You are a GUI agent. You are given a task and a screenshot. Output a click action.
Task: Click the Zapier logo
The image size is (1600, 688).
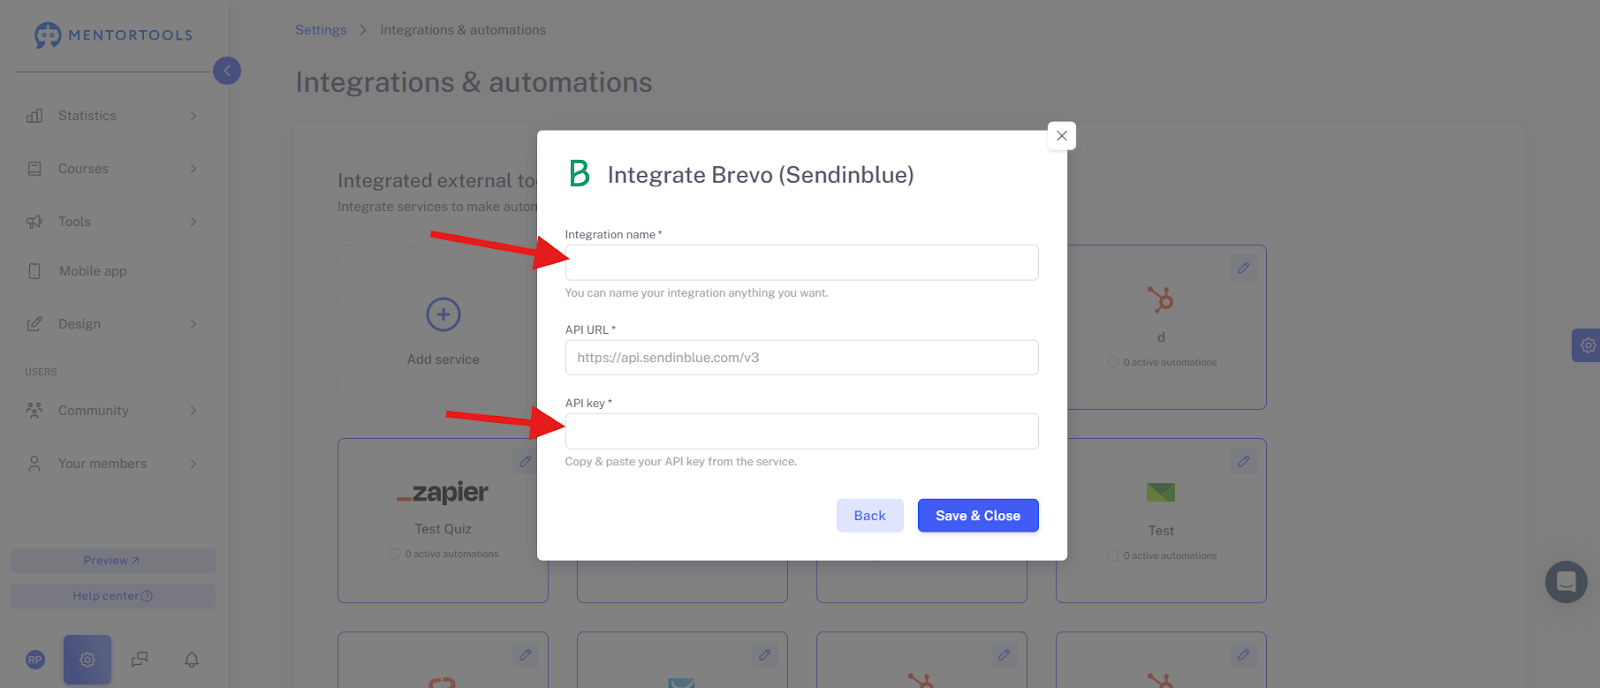443,492
